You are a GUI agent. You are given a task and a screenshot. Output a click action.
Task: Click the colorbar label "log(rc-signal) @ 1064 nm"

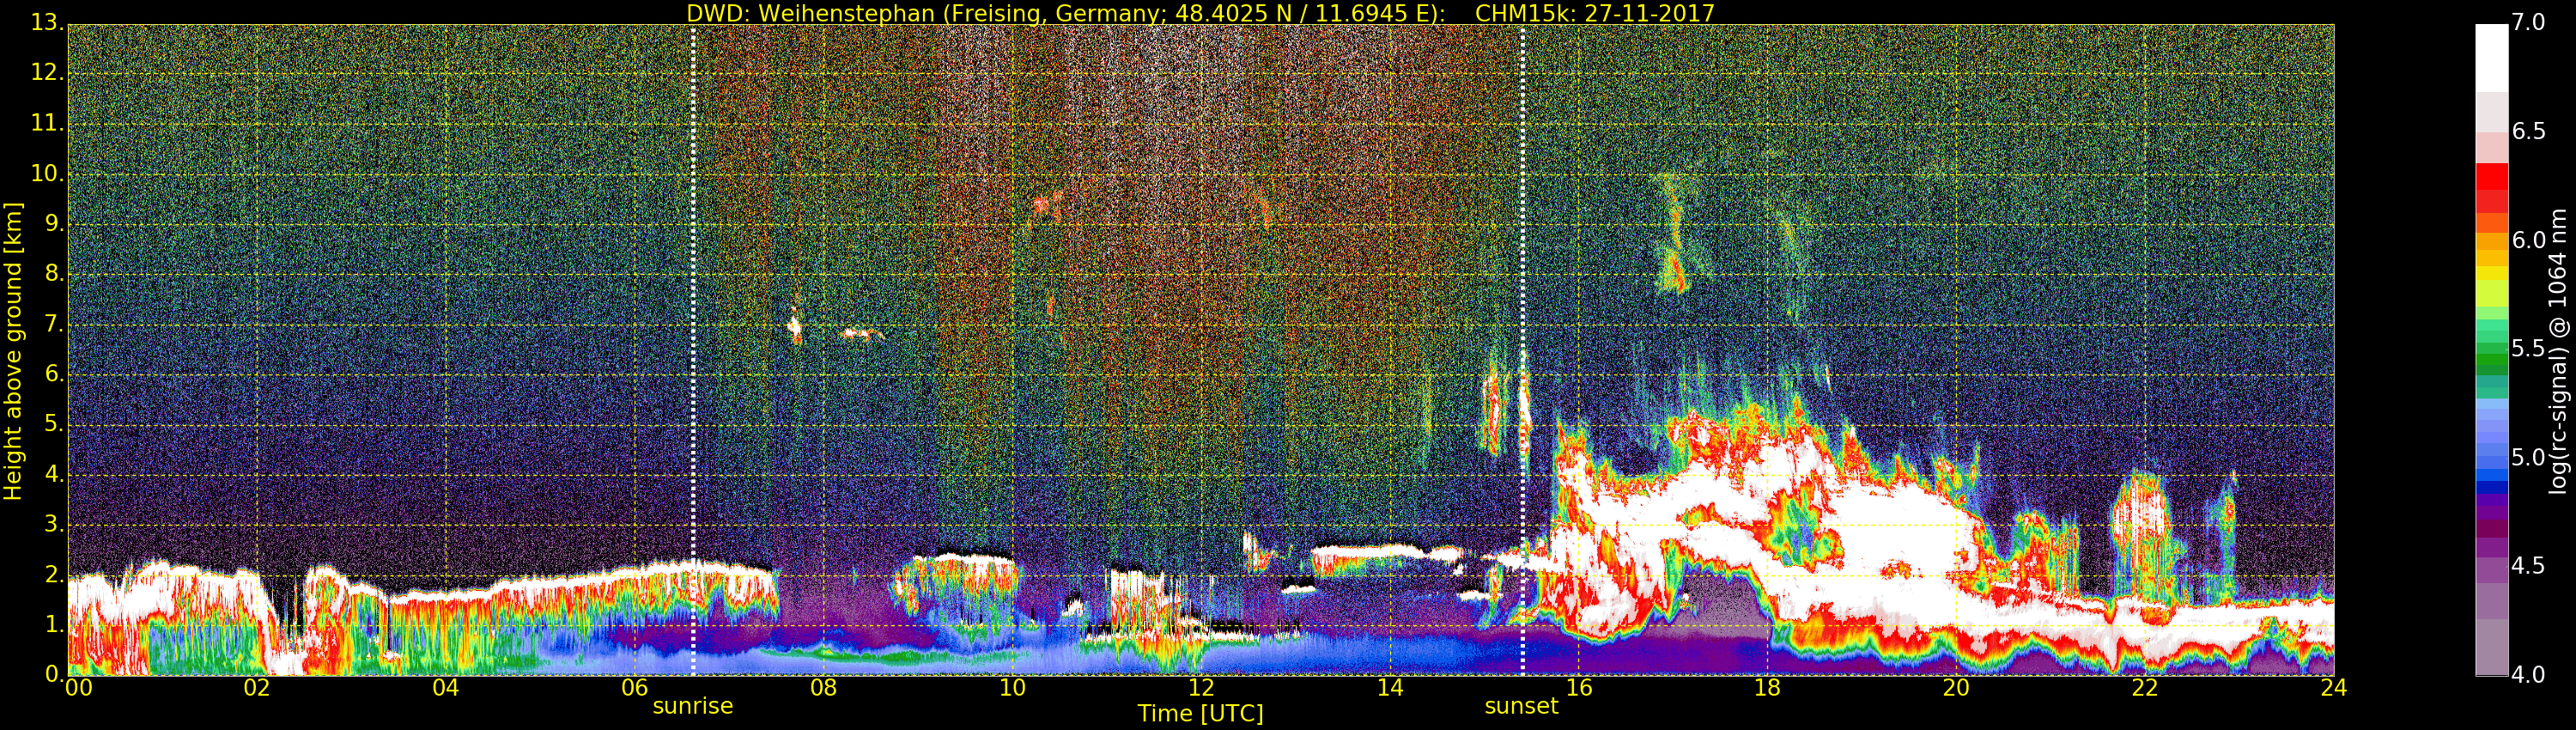coord(2557,351)
